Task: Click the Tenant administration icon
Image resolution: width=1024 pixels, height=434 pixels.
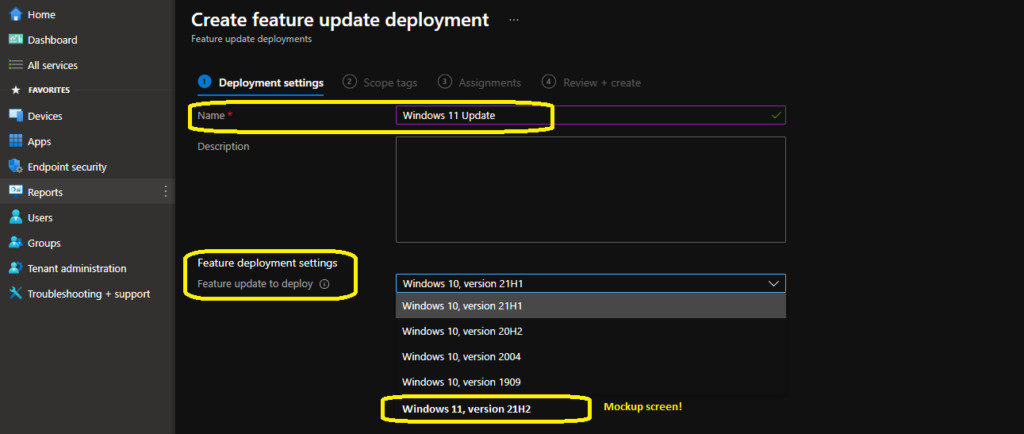Action: 16,268
